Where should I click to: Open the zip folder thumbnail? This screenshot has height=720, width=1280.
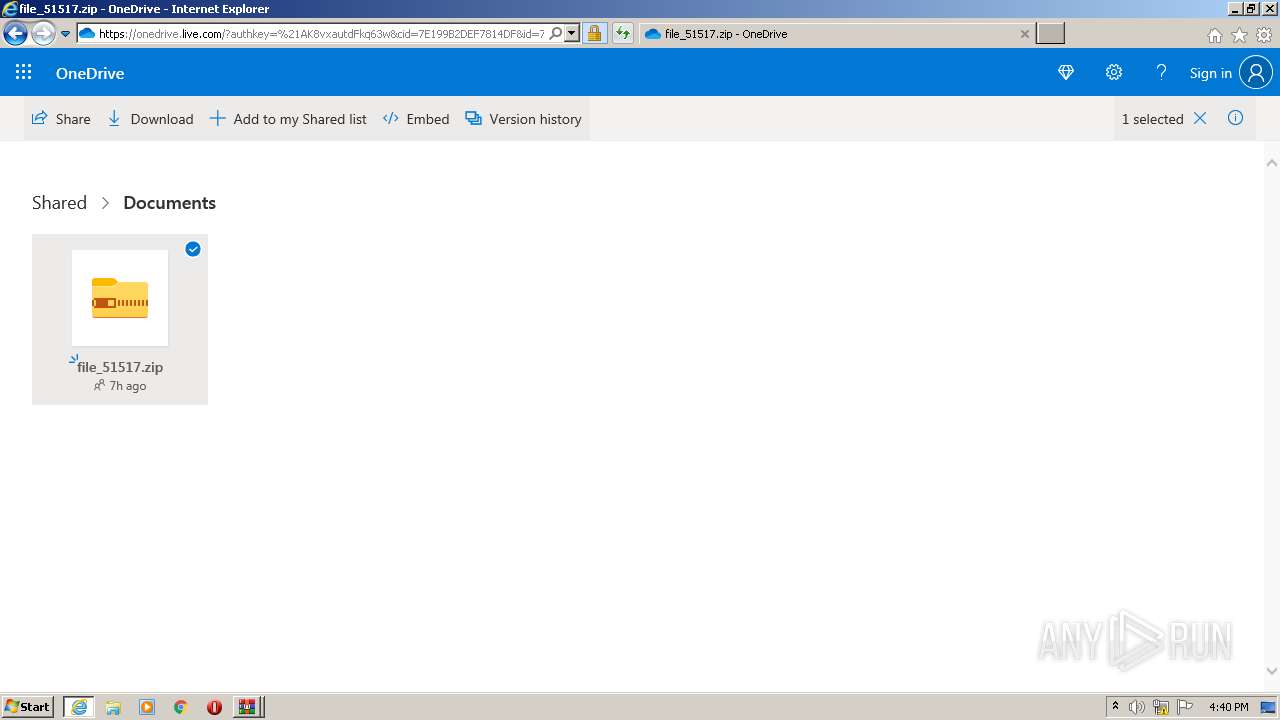pyautogui.click(x=120, y=298)
